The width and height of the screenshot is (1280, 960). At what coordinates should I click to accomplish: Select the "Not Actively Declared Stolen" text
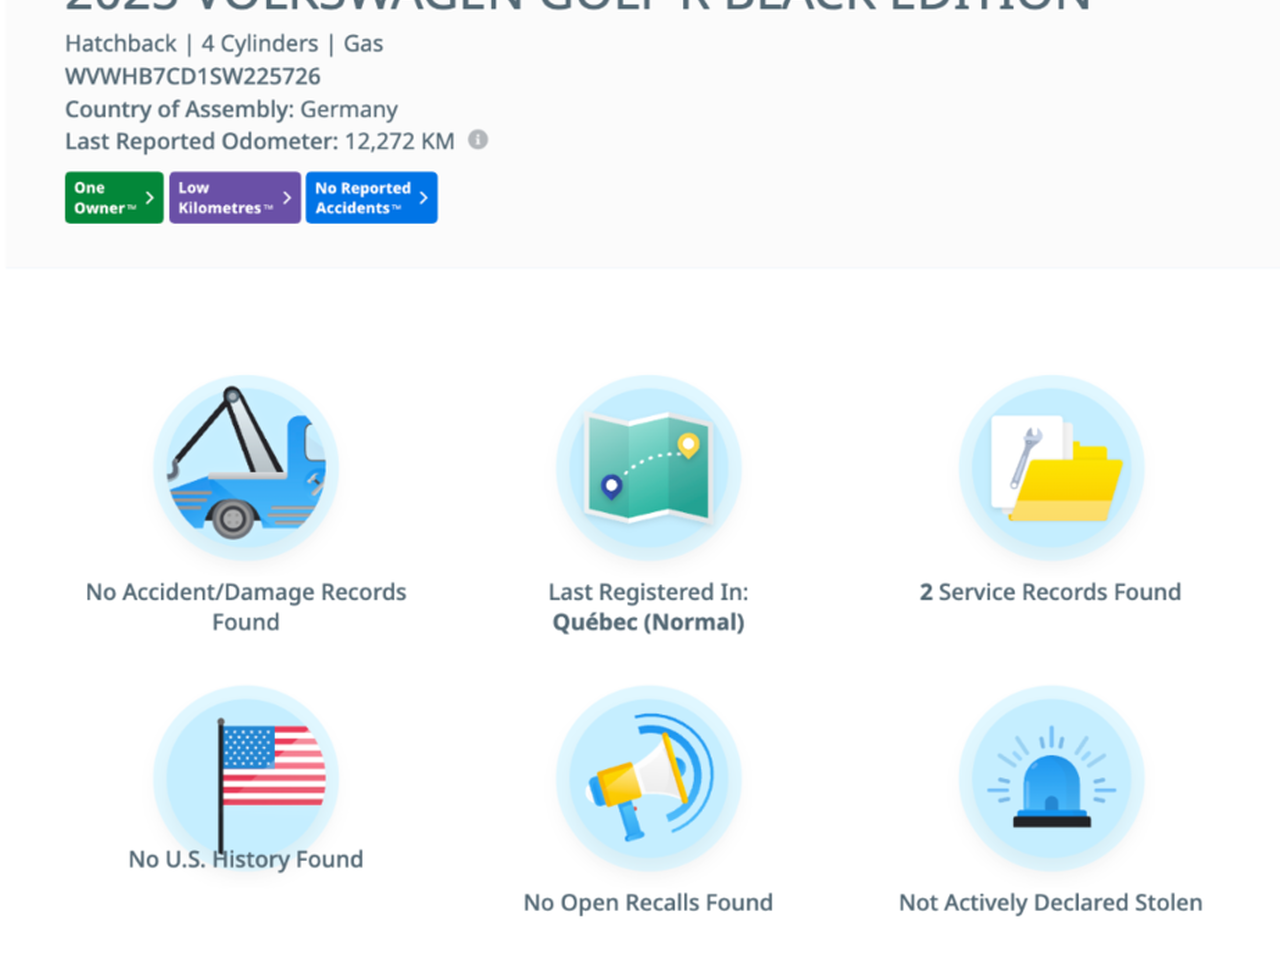click(1050, 902)
